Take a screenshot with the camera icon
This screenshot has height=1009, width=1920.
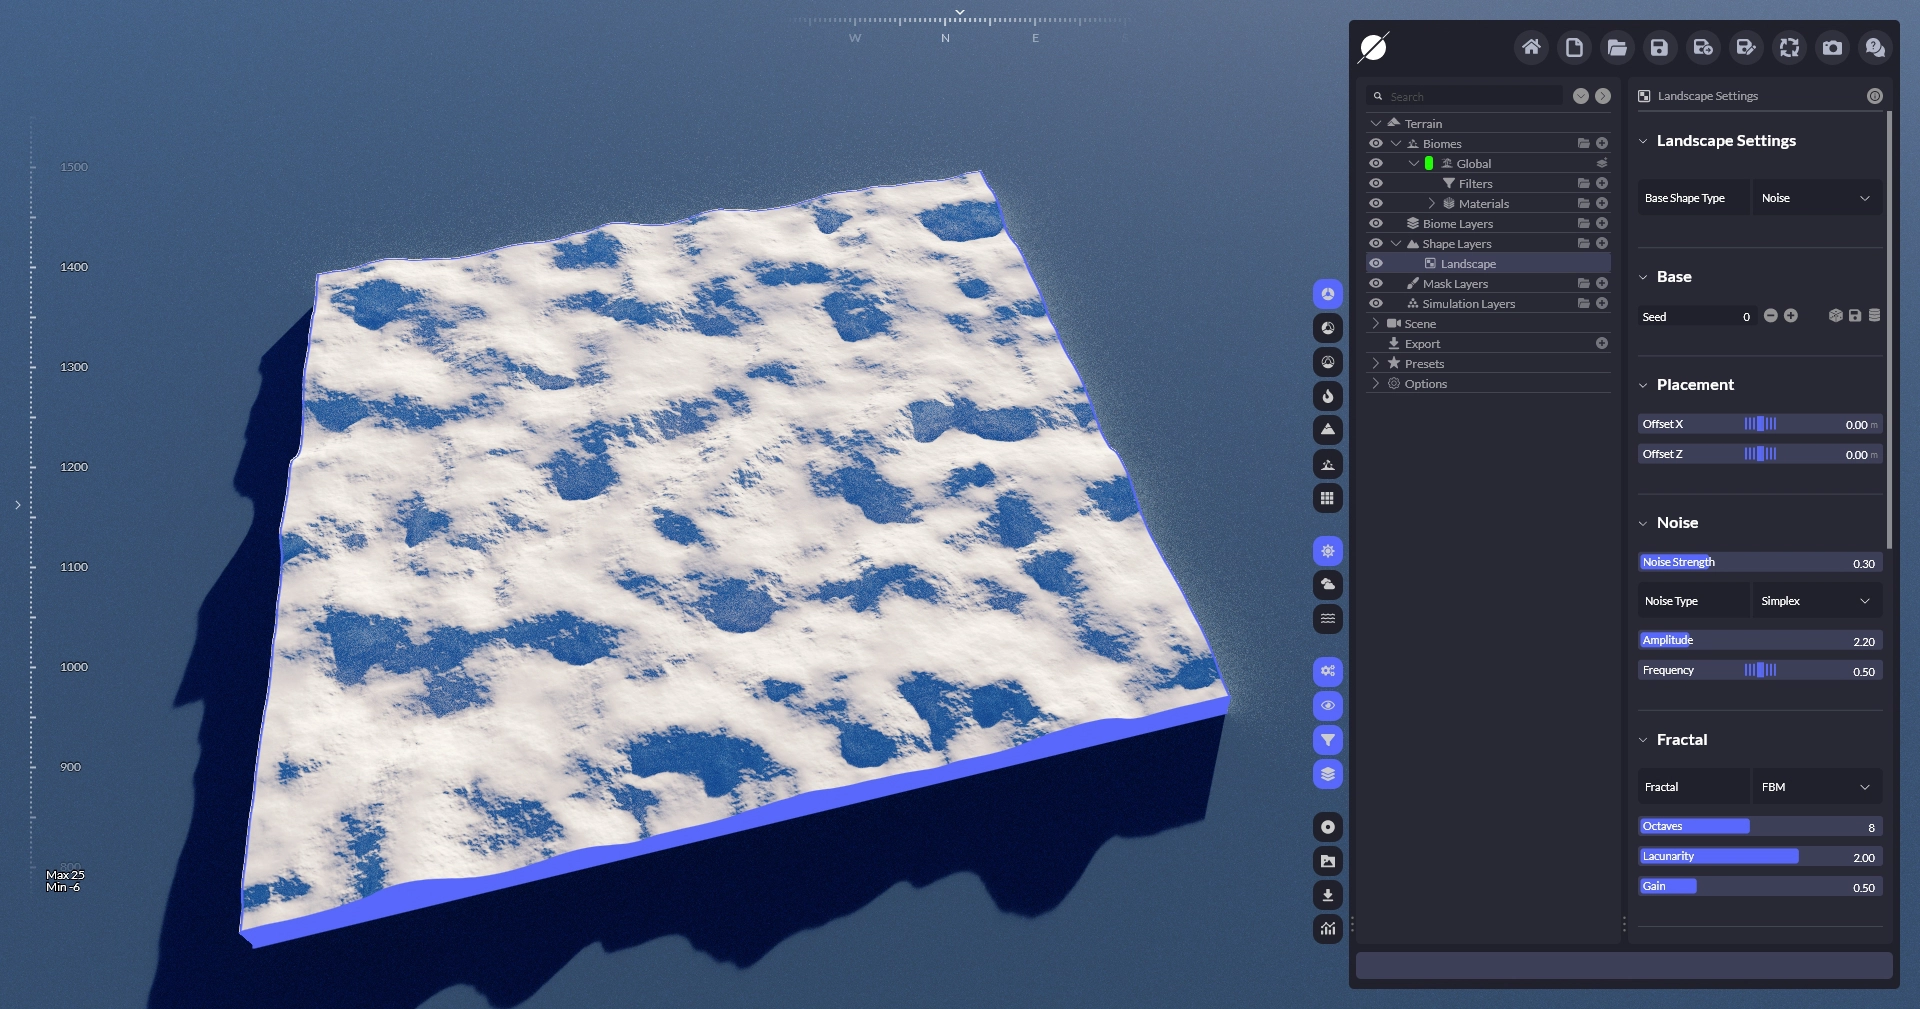coord(1832,47)
